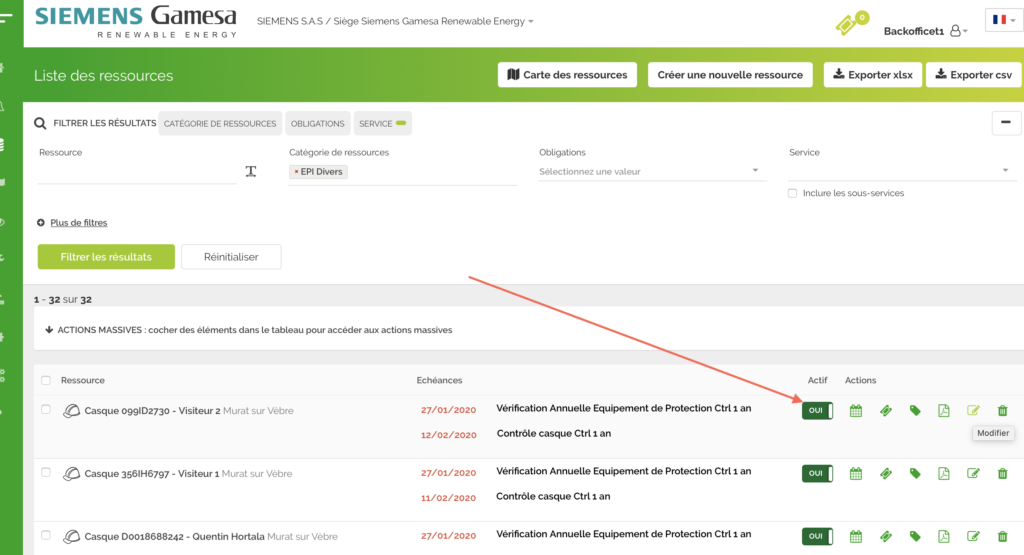Toggle Actif switch for Casque 099ID2730
1024x555 pixels.
(817, 411)
